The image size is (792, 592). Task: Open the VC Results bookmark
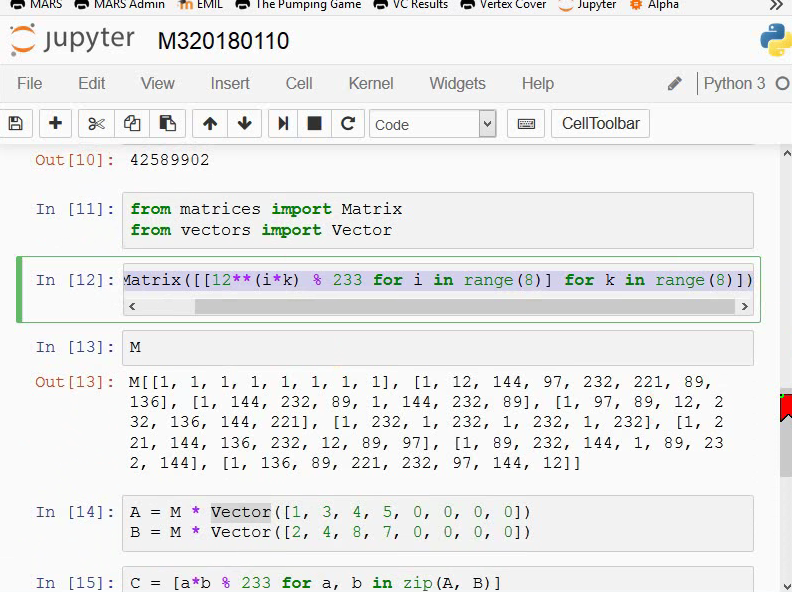point(411,5)
